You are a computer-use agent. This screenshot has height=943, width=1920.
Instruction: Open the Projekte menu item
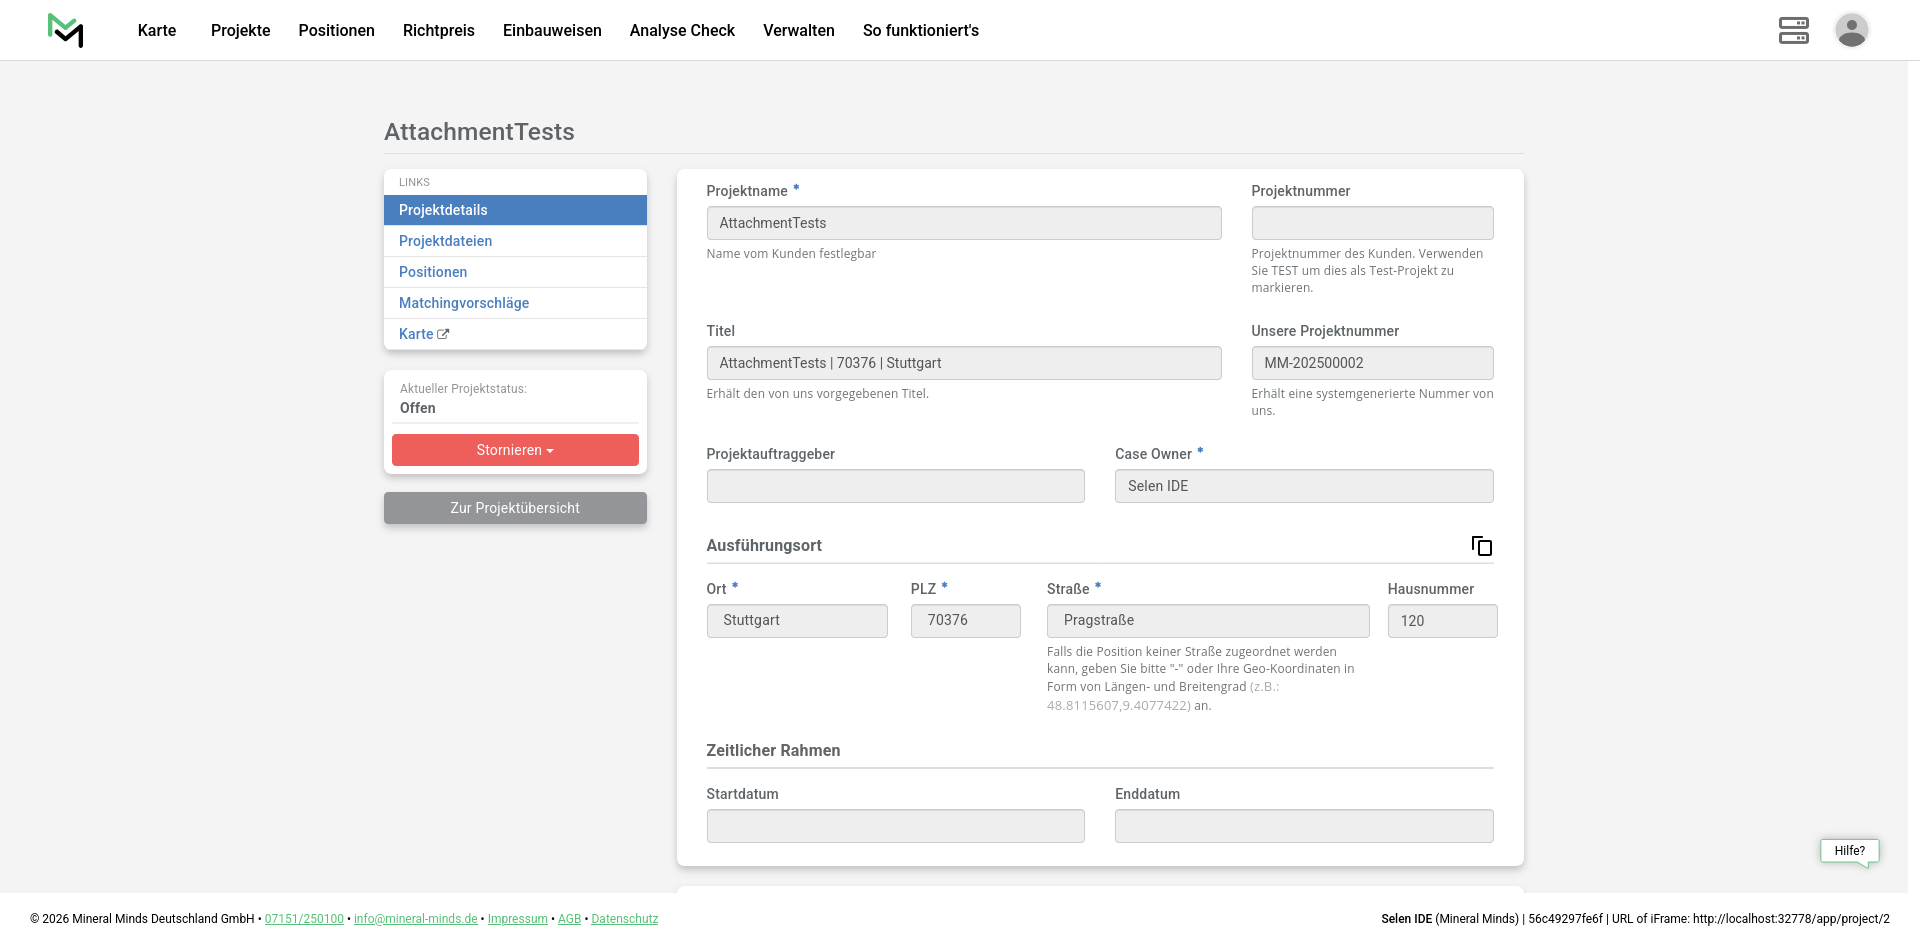point(240,30)
